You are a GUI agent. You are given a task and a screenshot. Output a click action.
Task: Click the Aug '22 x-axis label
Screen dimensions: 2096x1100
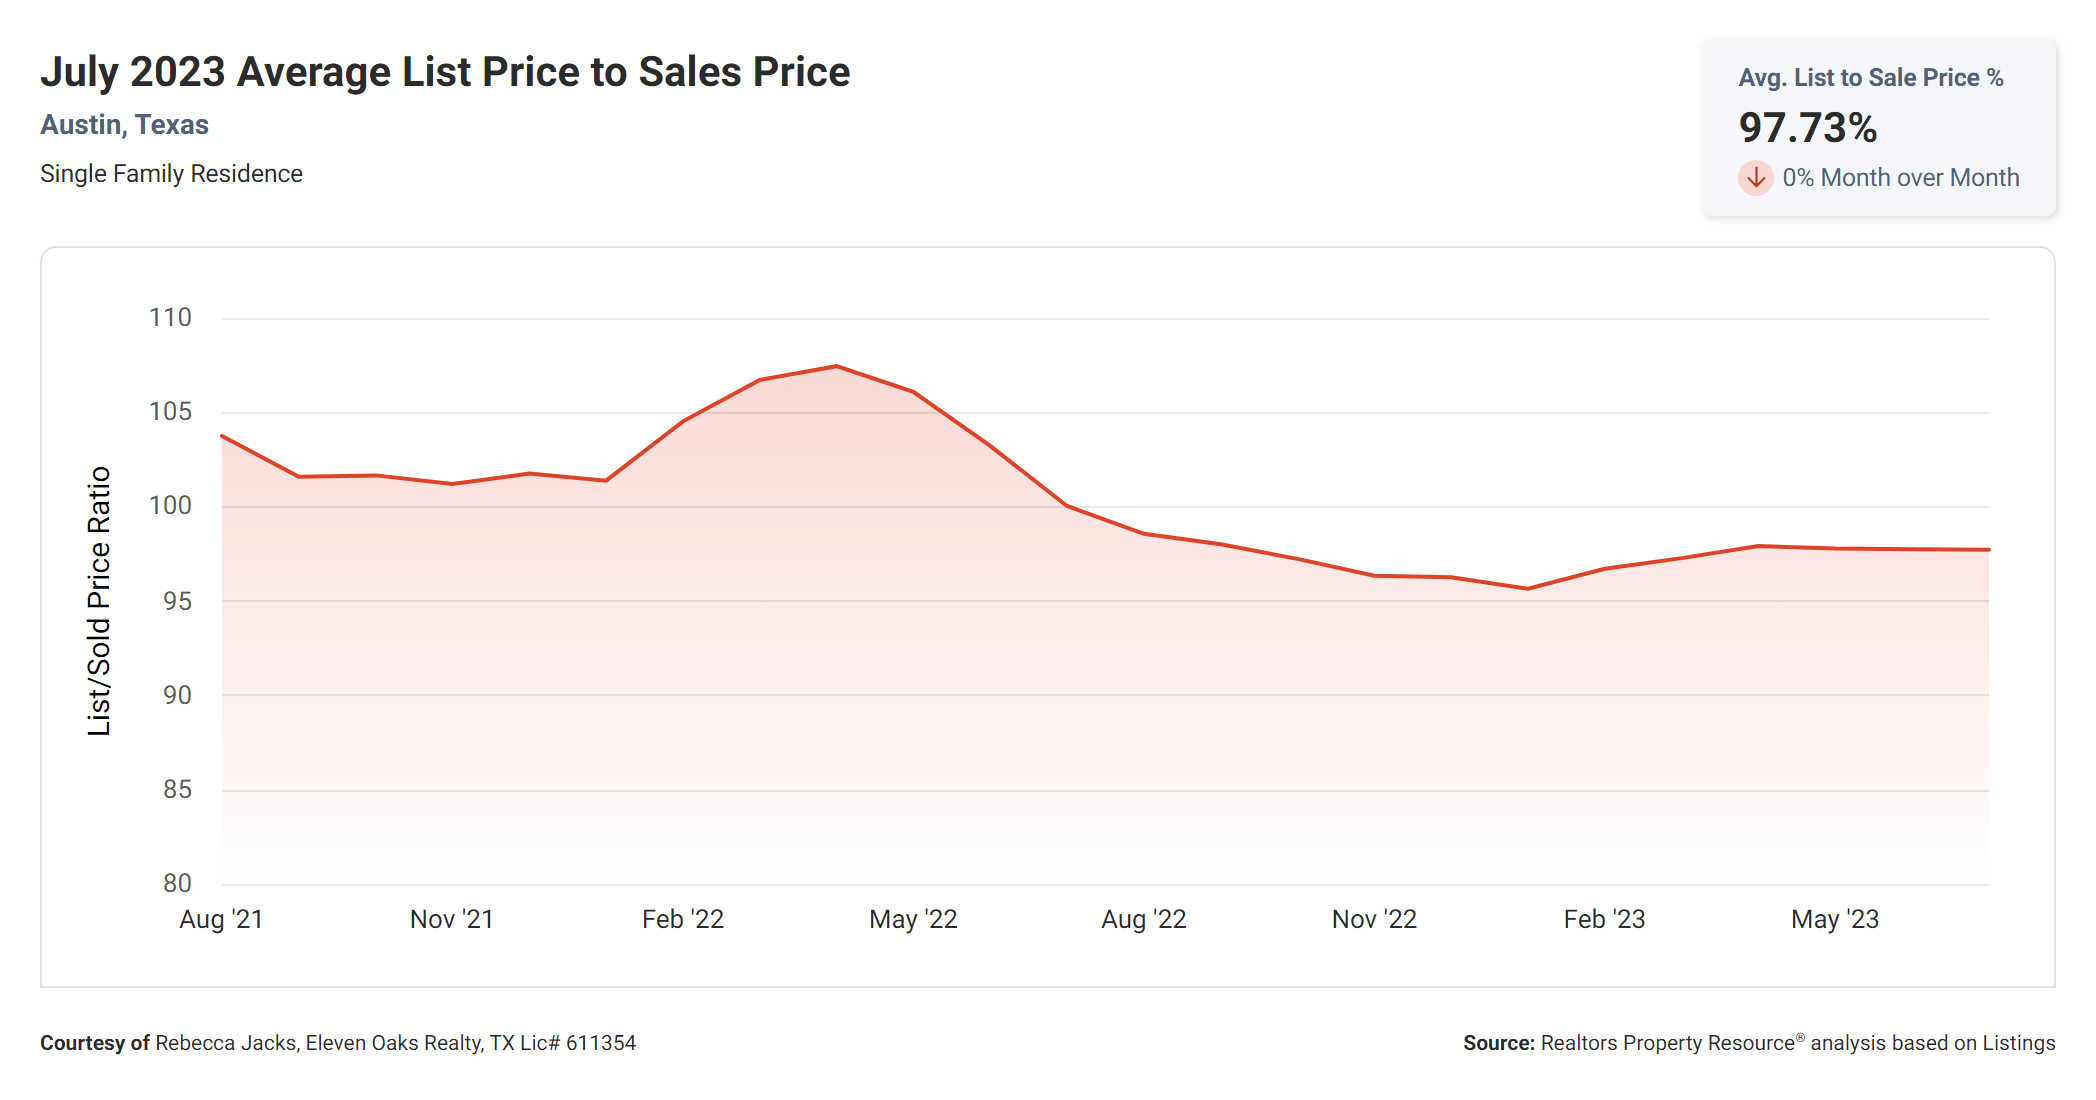click(x=1143, y=919)
